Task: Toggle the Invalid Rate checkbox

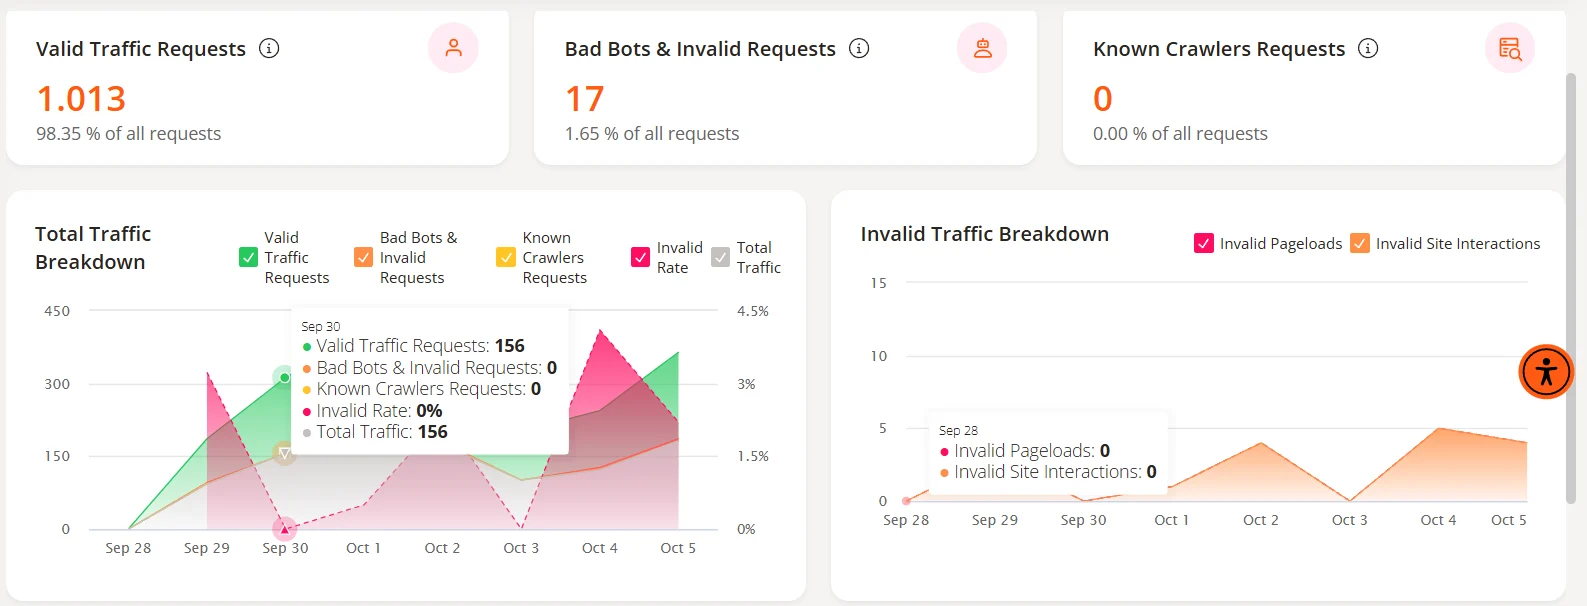Action: click(x=641, y=257)
